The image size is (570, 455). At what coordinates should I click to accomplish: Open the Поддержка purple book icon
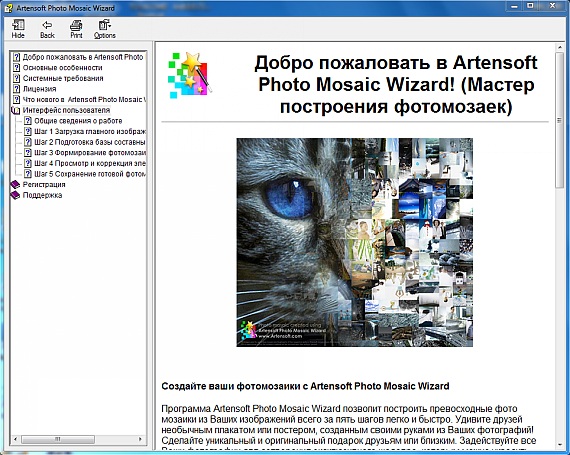[15, 195]
